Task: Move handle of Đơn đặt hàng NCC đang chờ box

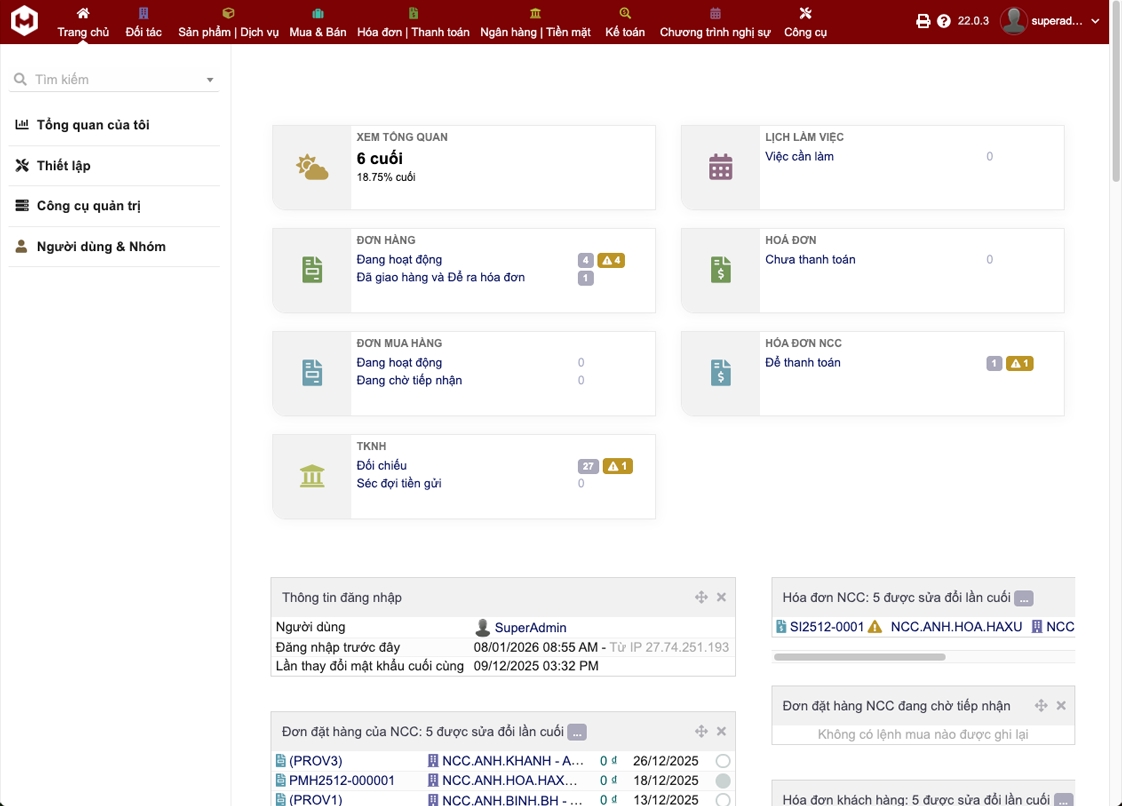Action: click(x=1041, y=705)
